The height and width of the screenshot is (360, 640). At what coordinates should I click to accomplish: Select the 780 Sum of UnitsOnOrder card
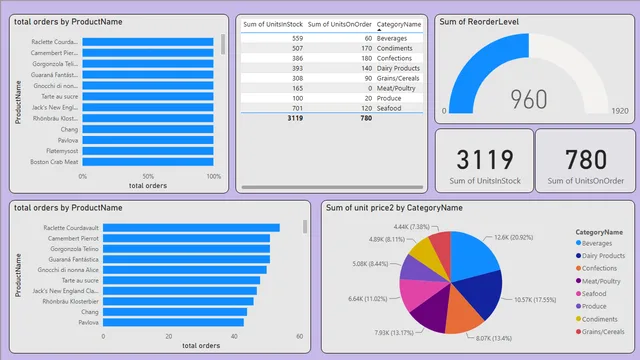click(x=585, y=160)
